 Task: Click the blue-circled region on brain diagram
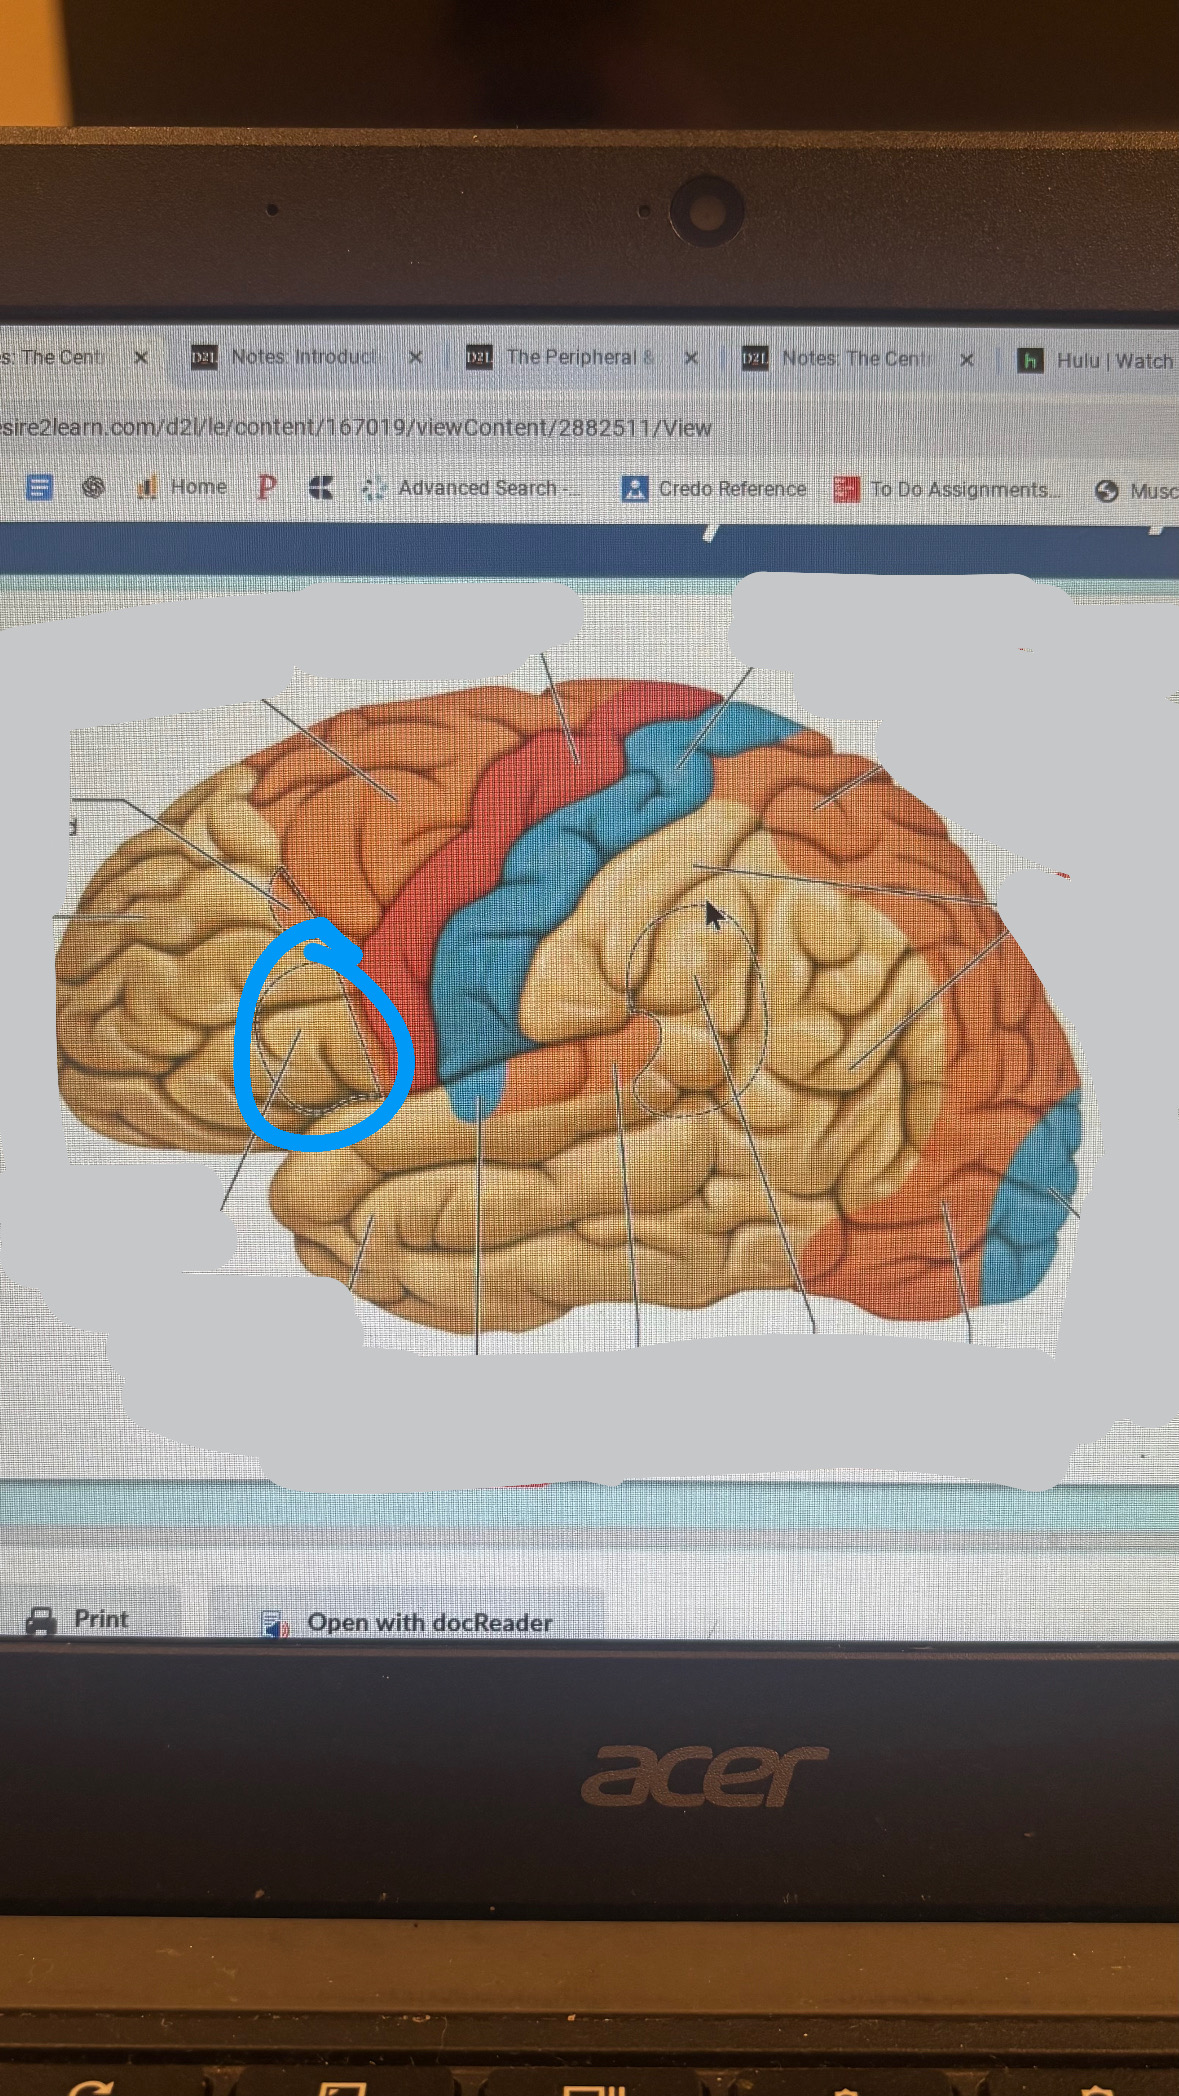click(320, 1040)
